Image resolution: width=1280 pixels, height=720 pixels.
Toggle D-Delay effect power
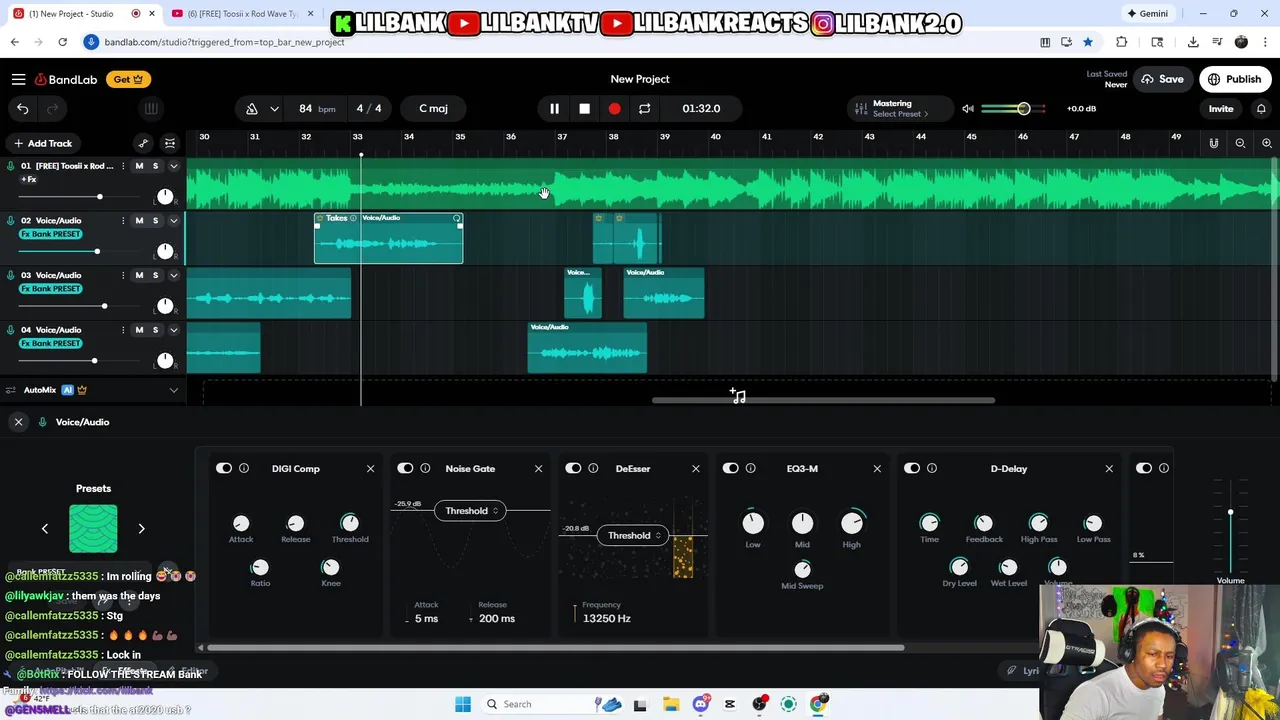(x=912, y=468)
